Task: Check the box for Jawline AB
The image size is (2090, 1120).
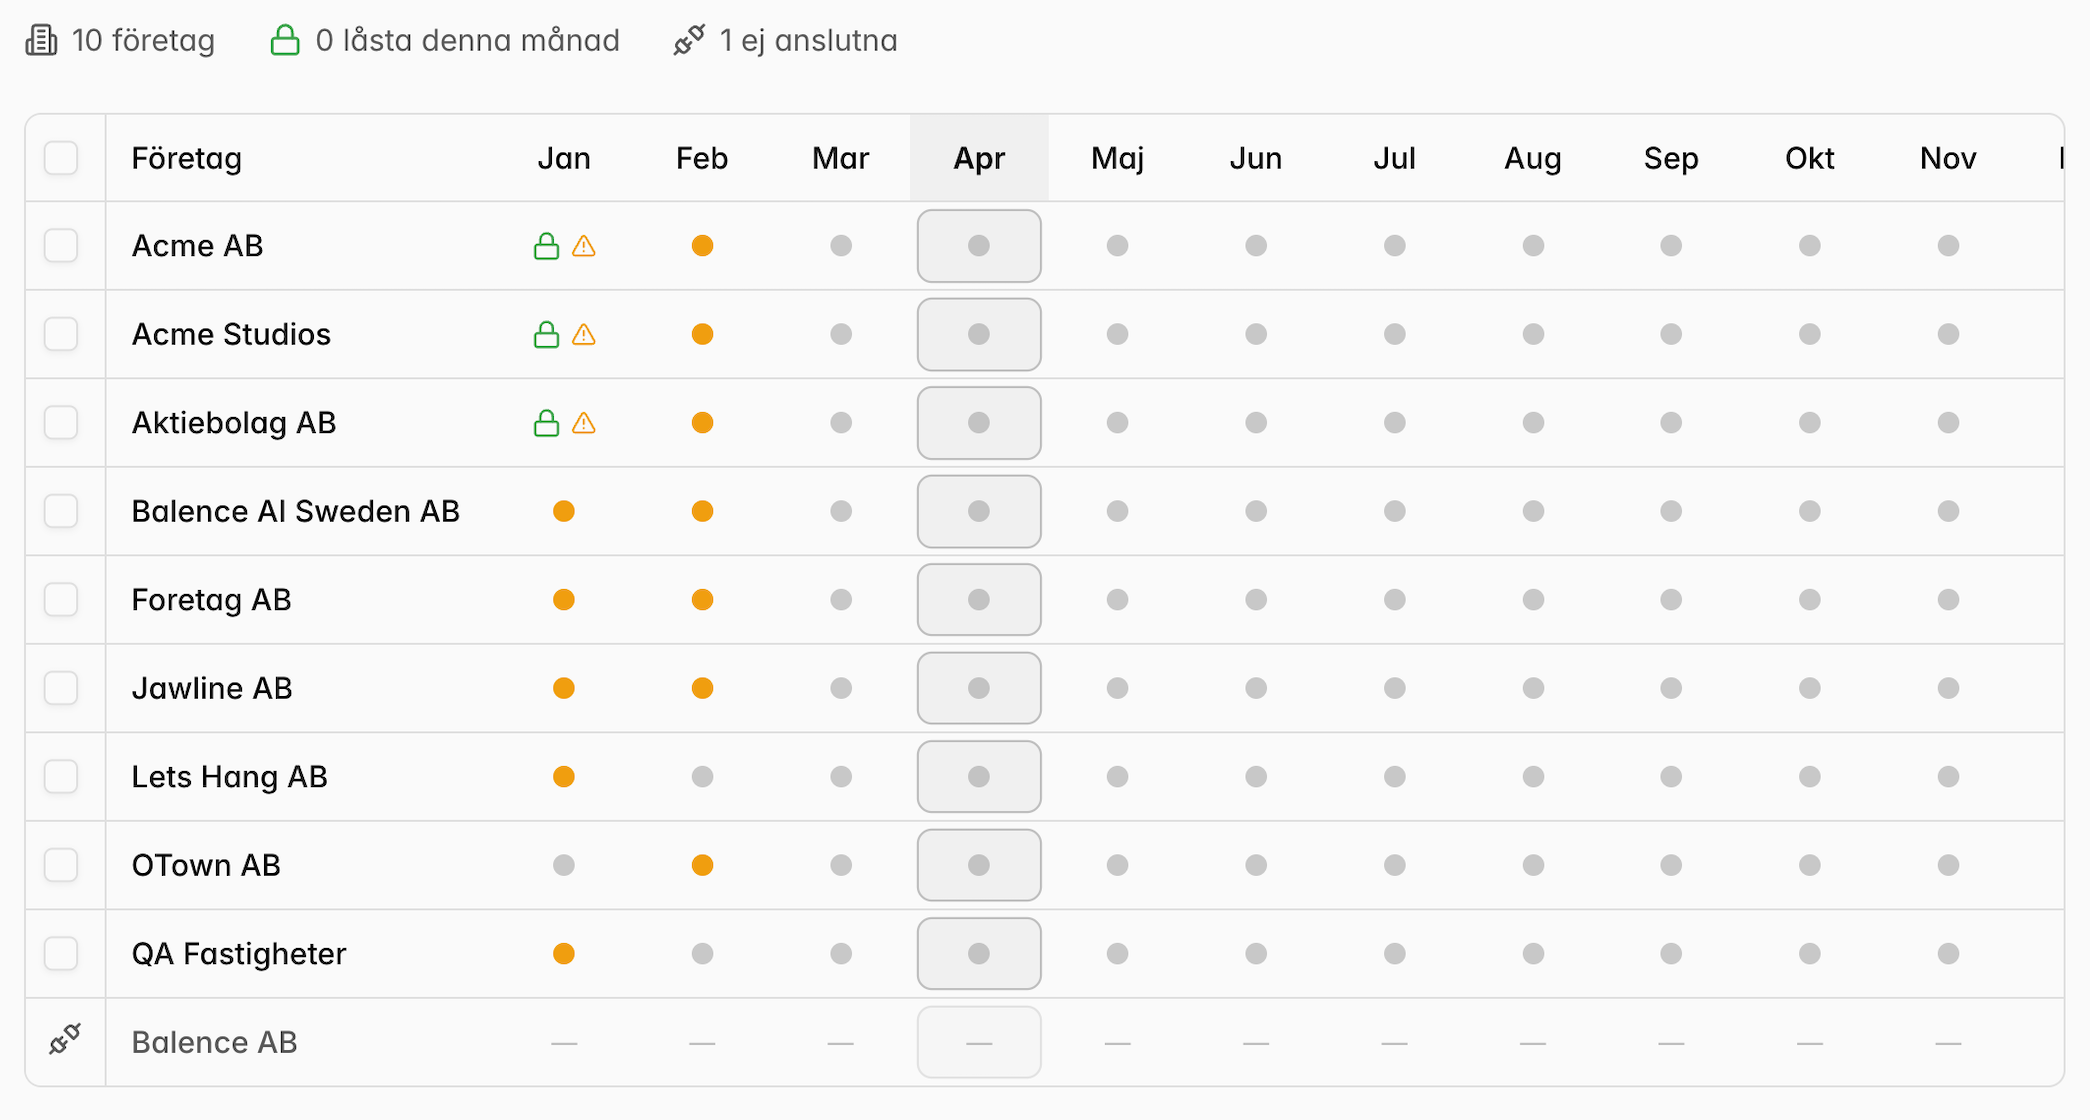Action: pyautogui.click(x=61, y=688)
